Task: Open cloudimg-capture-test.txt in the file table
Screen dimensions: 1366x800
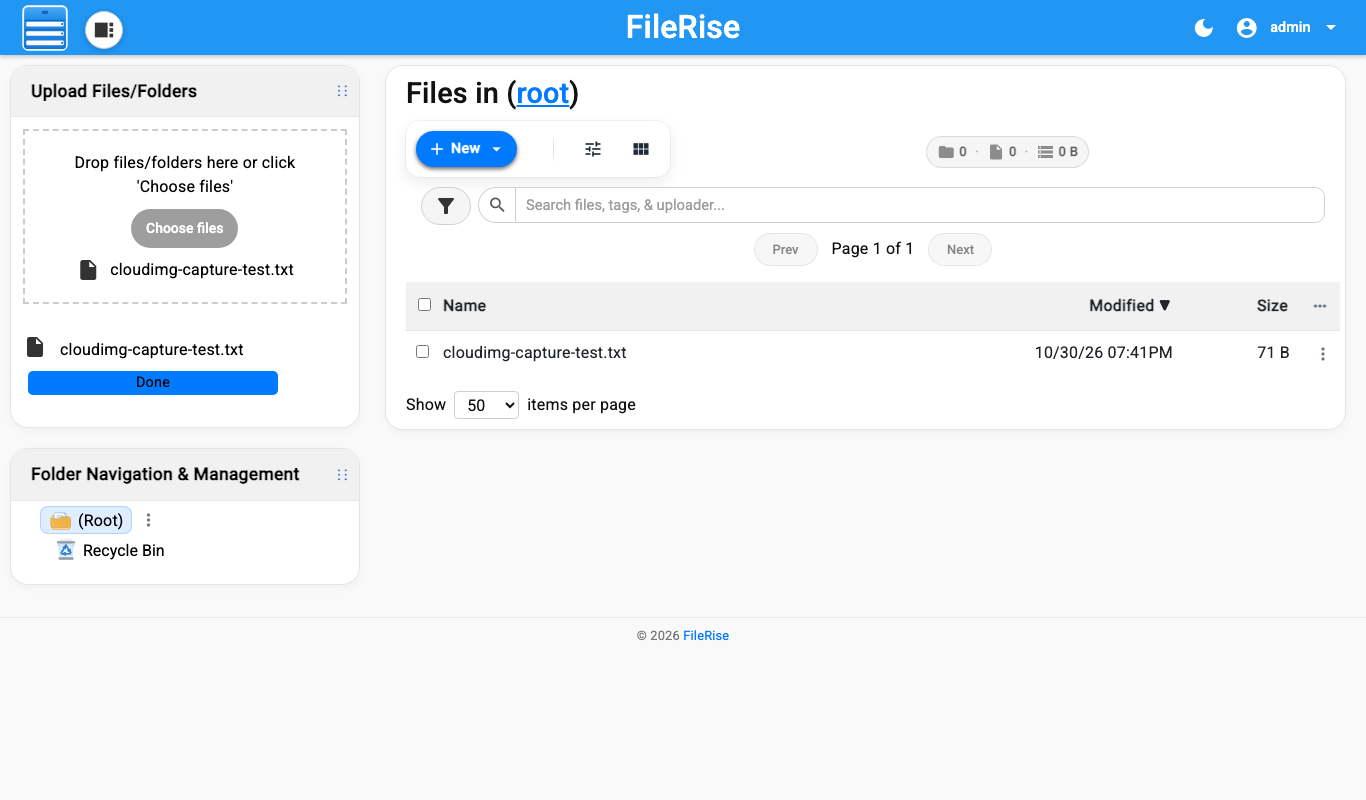Action: (535, 353)
